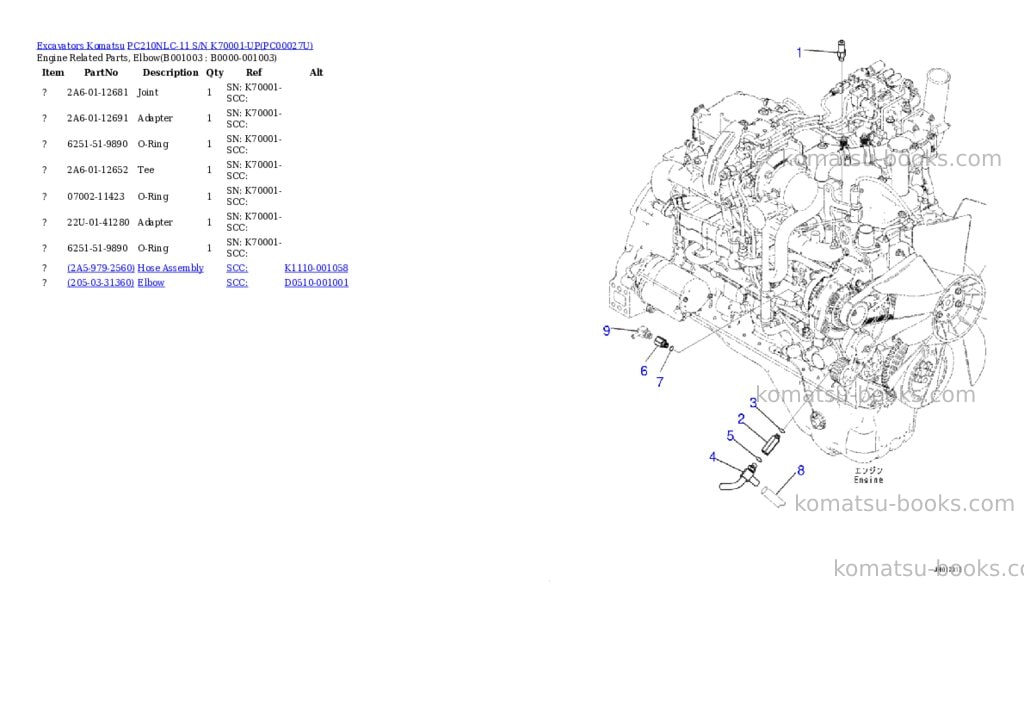The width and height of the screenshot is (1024, 725).
Task: Click the SCC: link in Hose Assembly row
Action: coord(237,268)
